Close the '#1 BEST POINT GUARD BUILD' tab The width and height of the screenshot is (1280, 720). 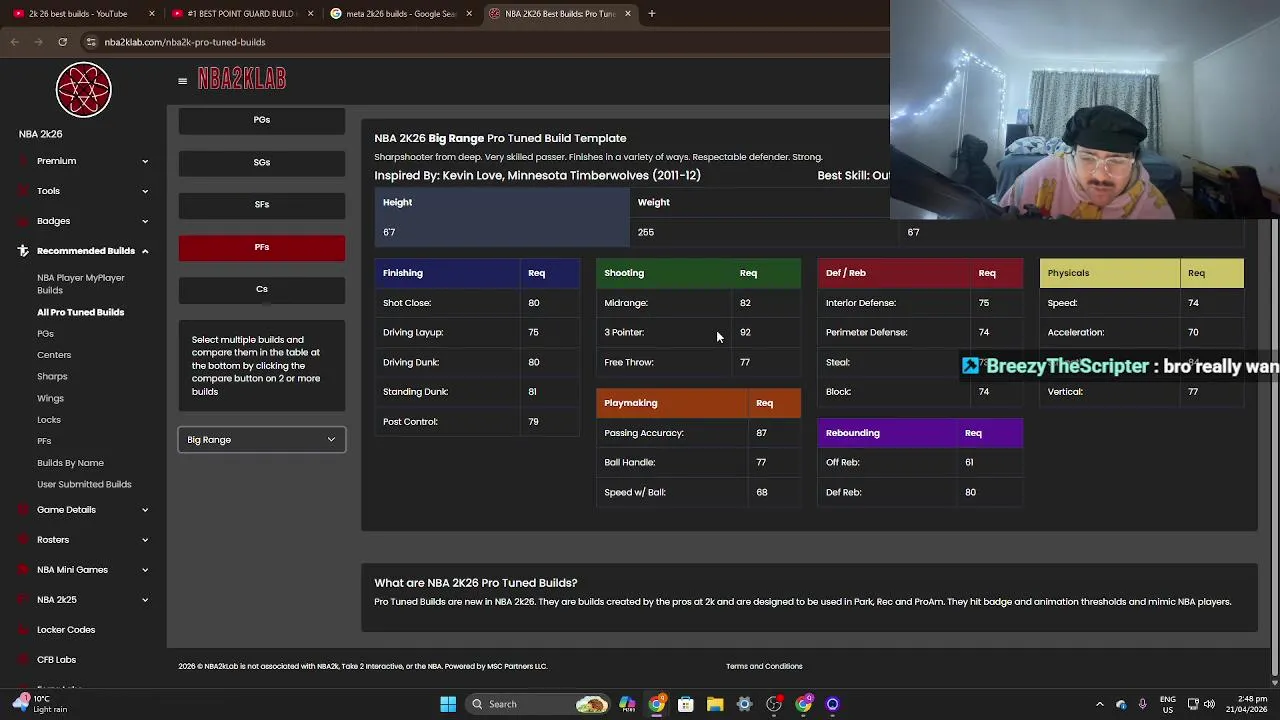click(310, 14)
